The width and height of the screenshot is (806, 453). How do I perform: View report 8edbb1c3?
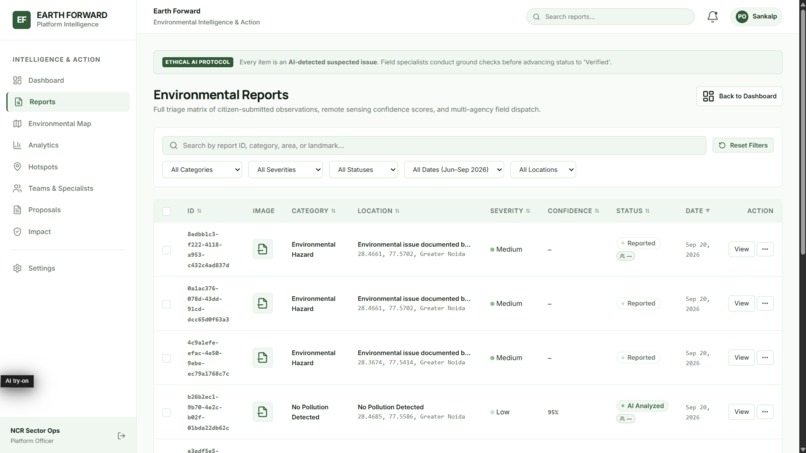point(741,249)
